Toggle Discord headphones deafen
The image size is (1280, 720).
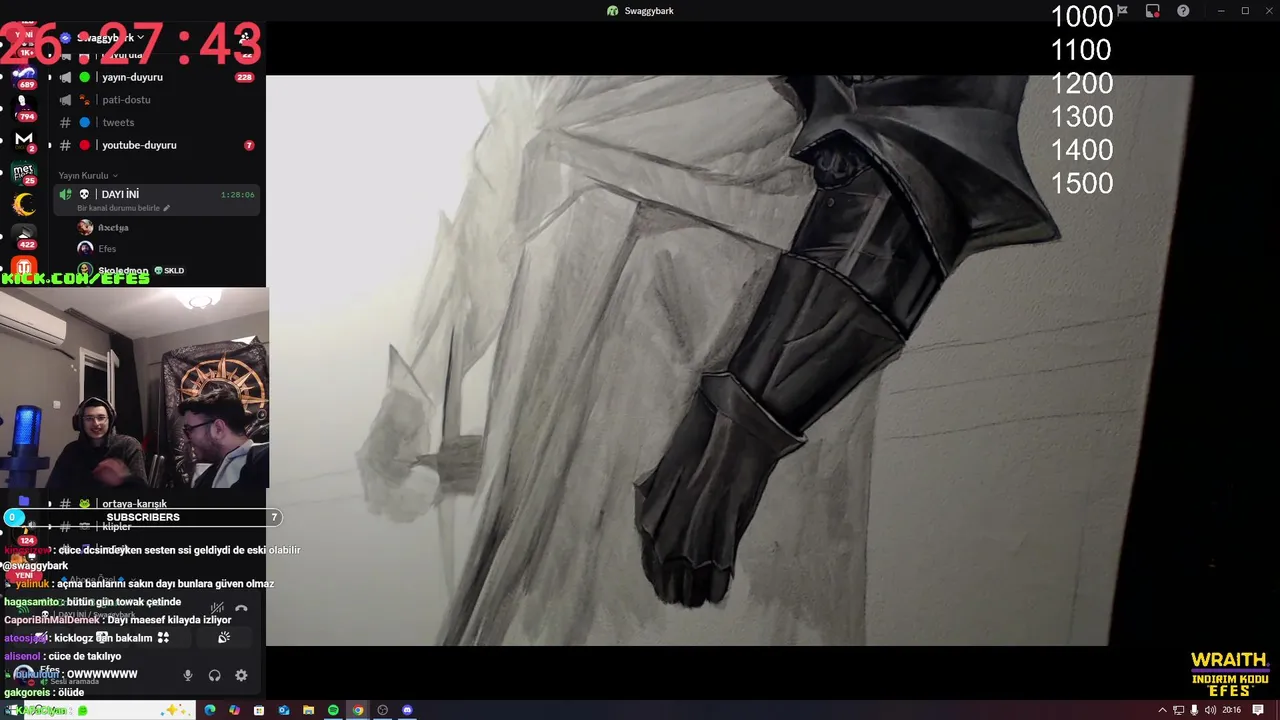point(214,676)
